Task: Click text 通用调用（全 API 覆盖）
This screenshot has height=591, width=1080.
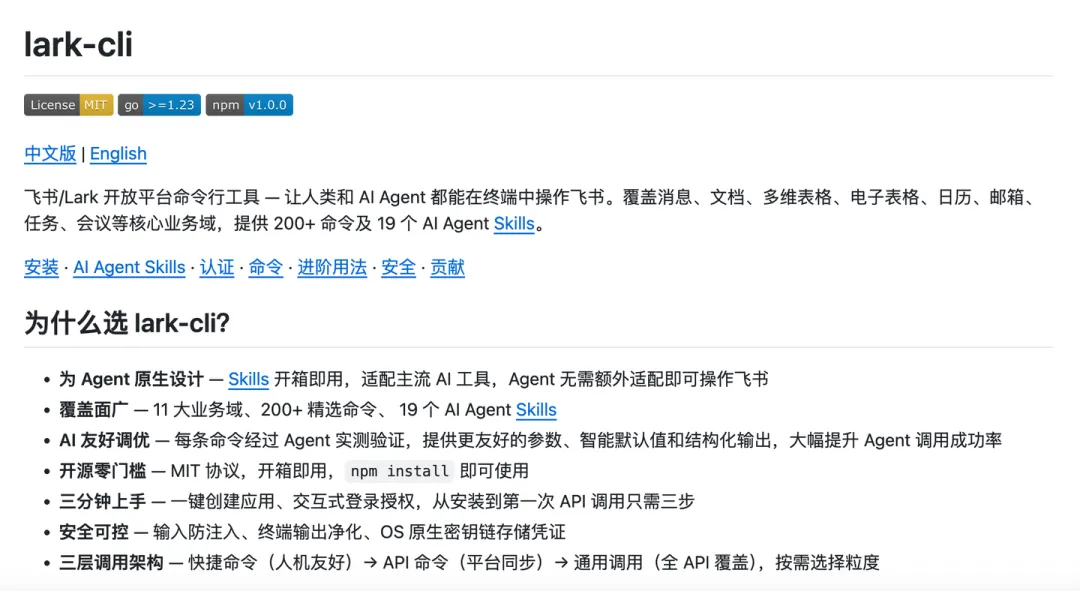Action: 665,563
